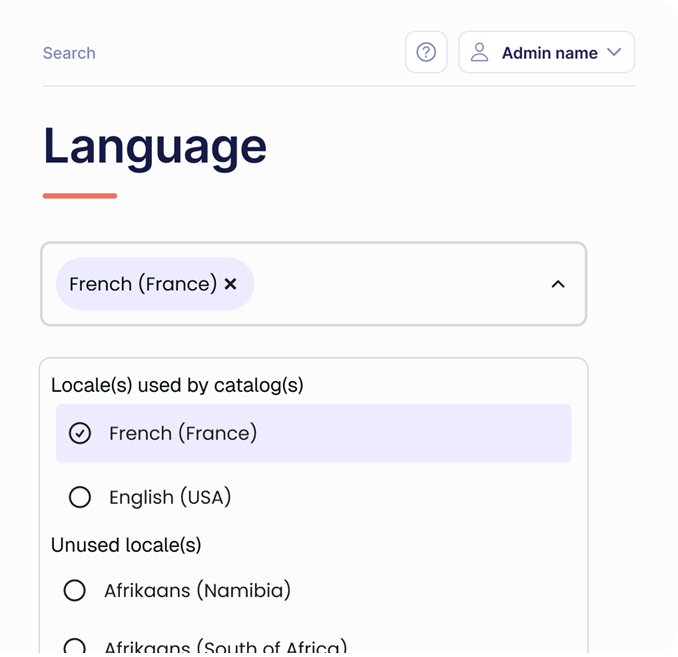
Task: Open the Admin name account menu
Action: (548, 53)
